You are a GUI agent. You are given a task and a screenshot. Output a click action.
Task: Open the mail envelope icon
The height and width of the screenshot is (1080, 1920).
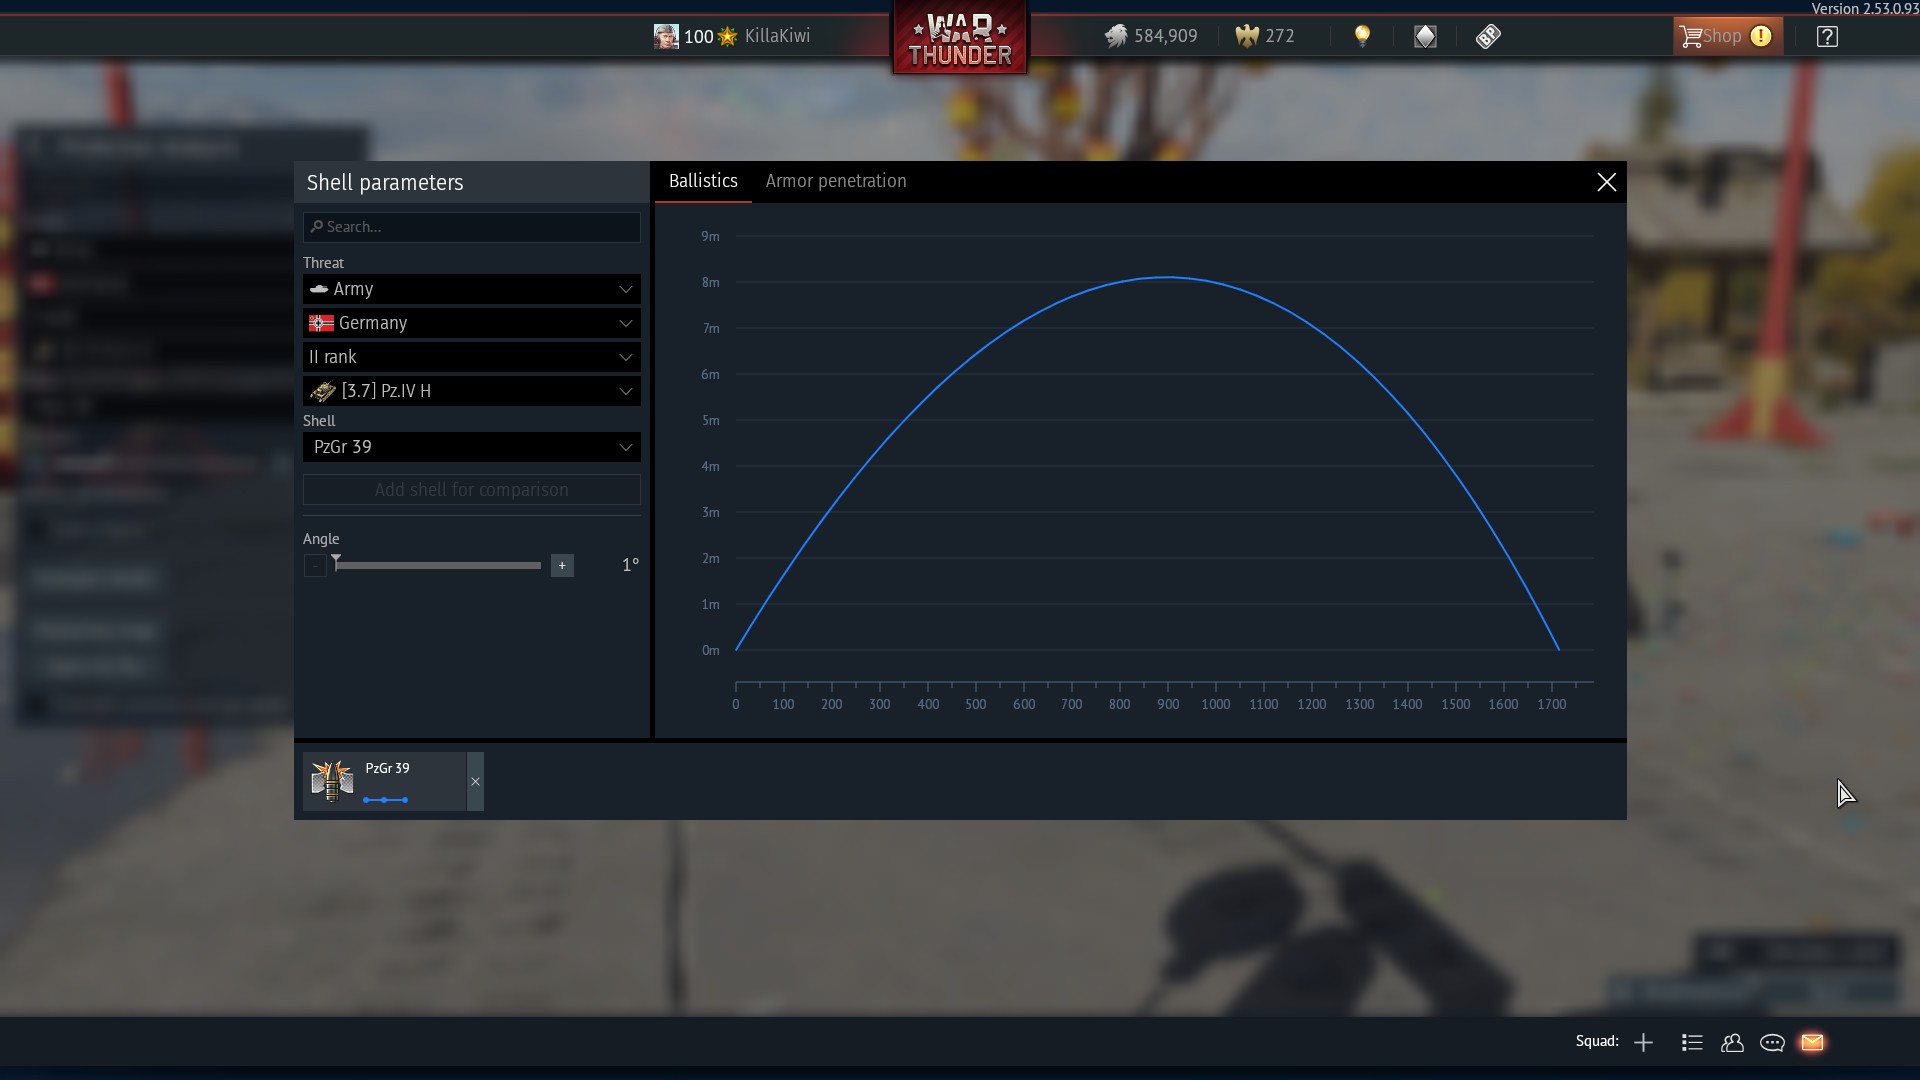tap(1812, 1042)
